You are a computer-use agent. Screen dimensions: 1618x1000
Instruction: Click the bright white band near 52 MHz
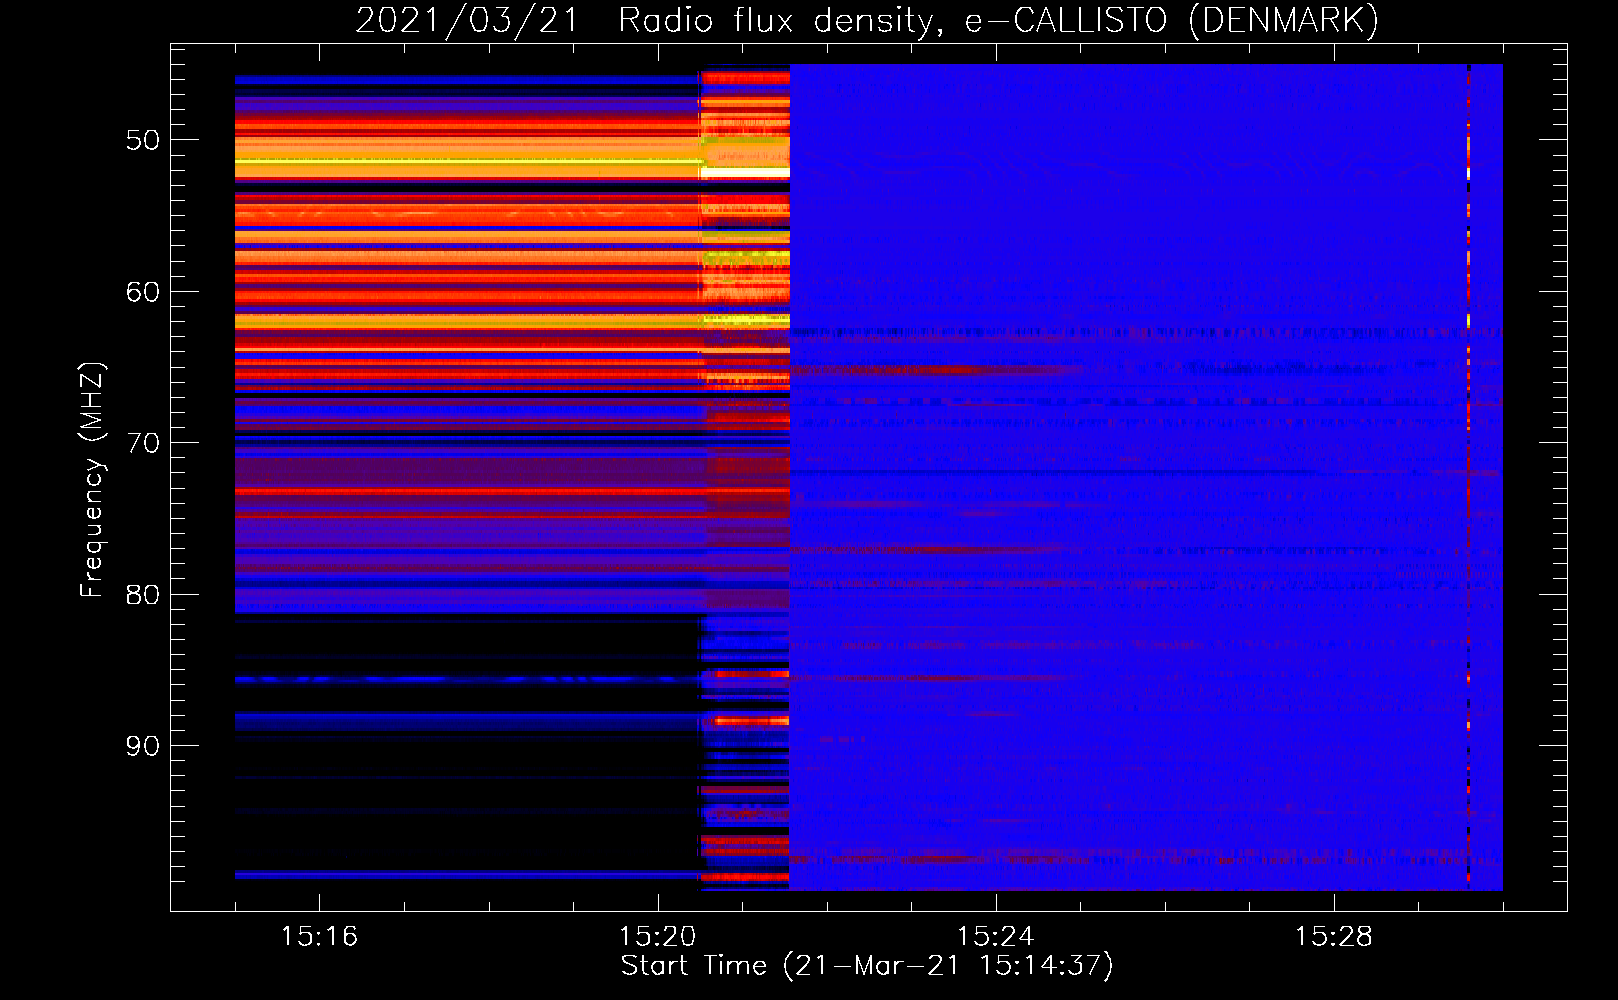[745, 173]
